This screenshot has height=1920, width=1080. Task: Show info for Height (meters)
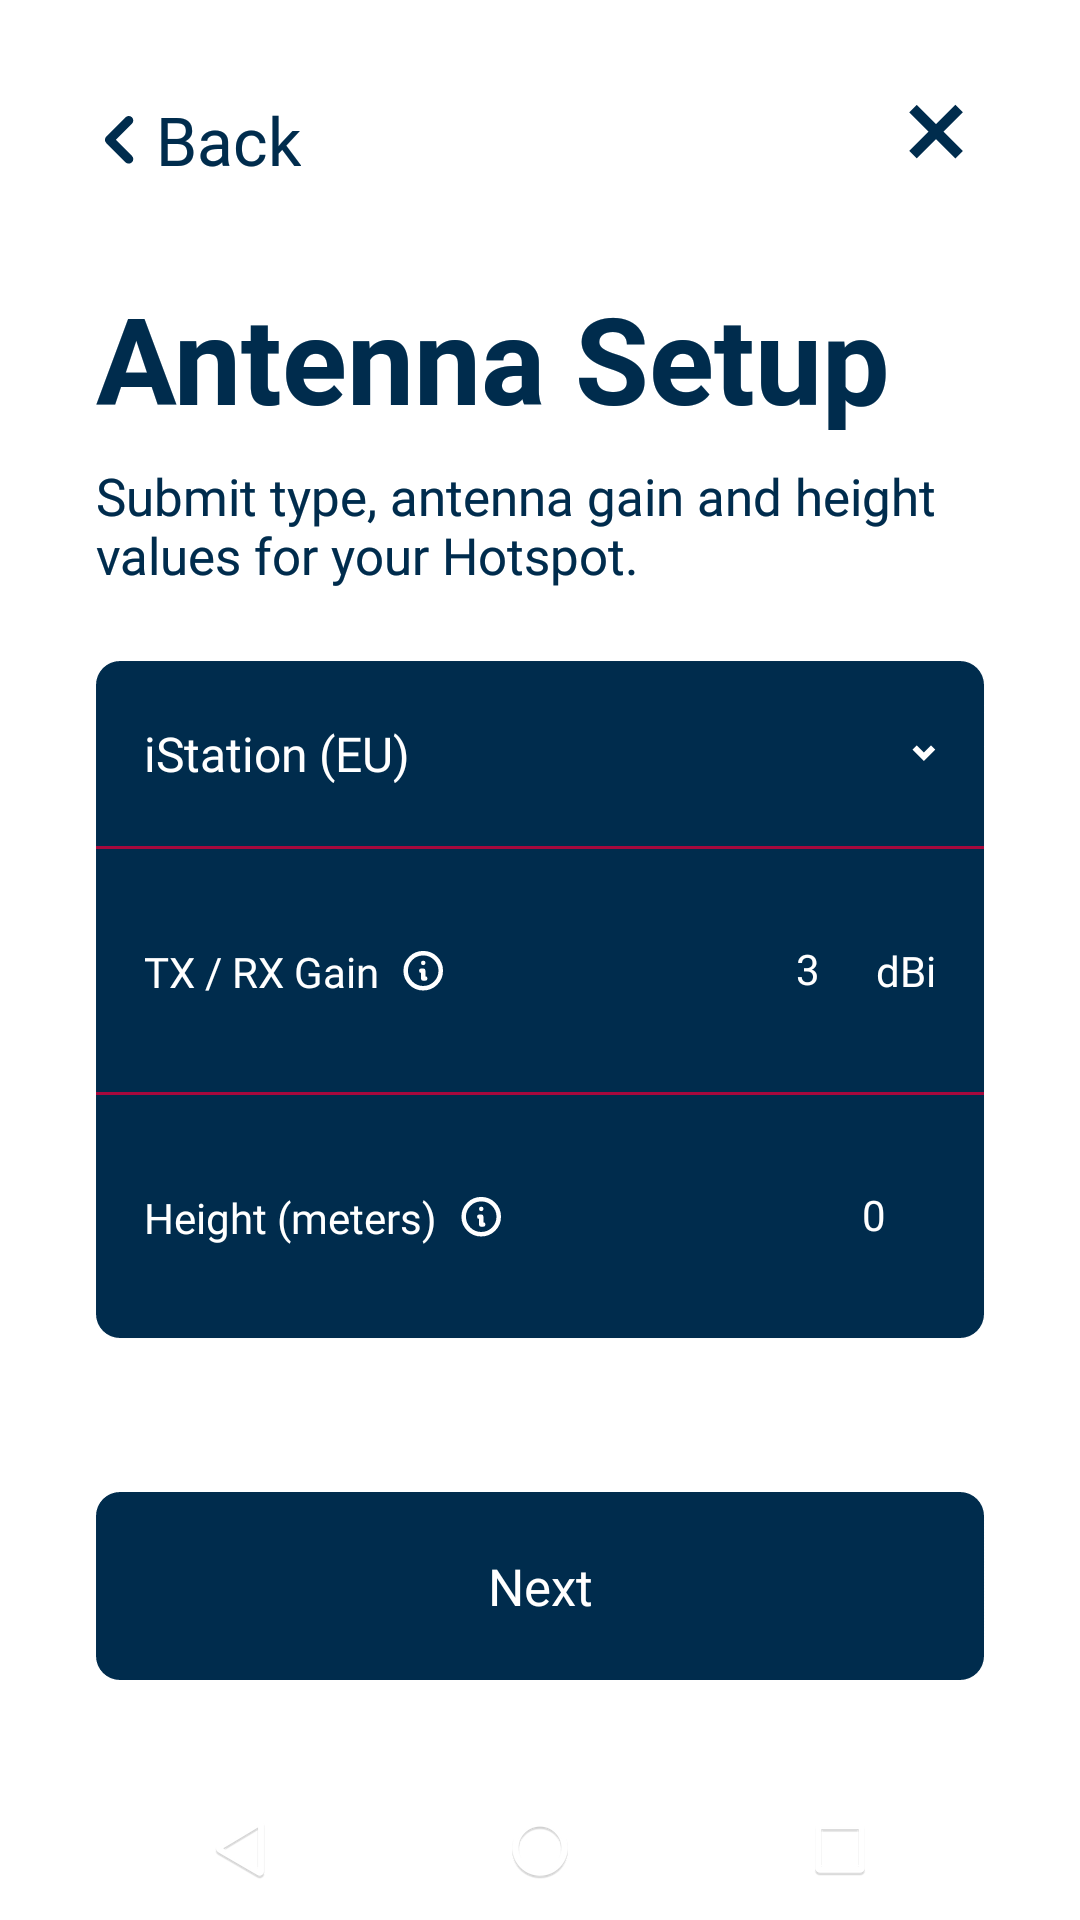click(x=481, y=1217)
